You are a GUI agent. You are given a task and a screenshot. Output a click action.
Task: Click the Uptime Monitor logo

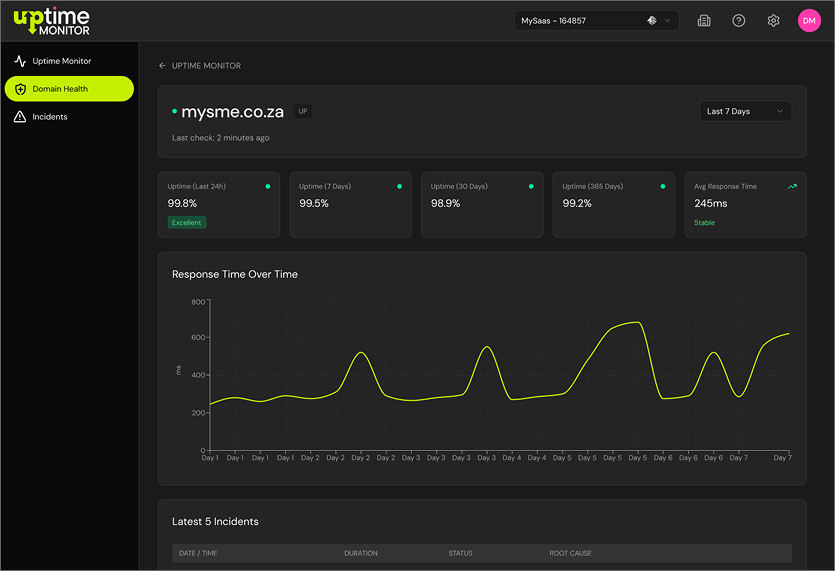click(52, 21)
